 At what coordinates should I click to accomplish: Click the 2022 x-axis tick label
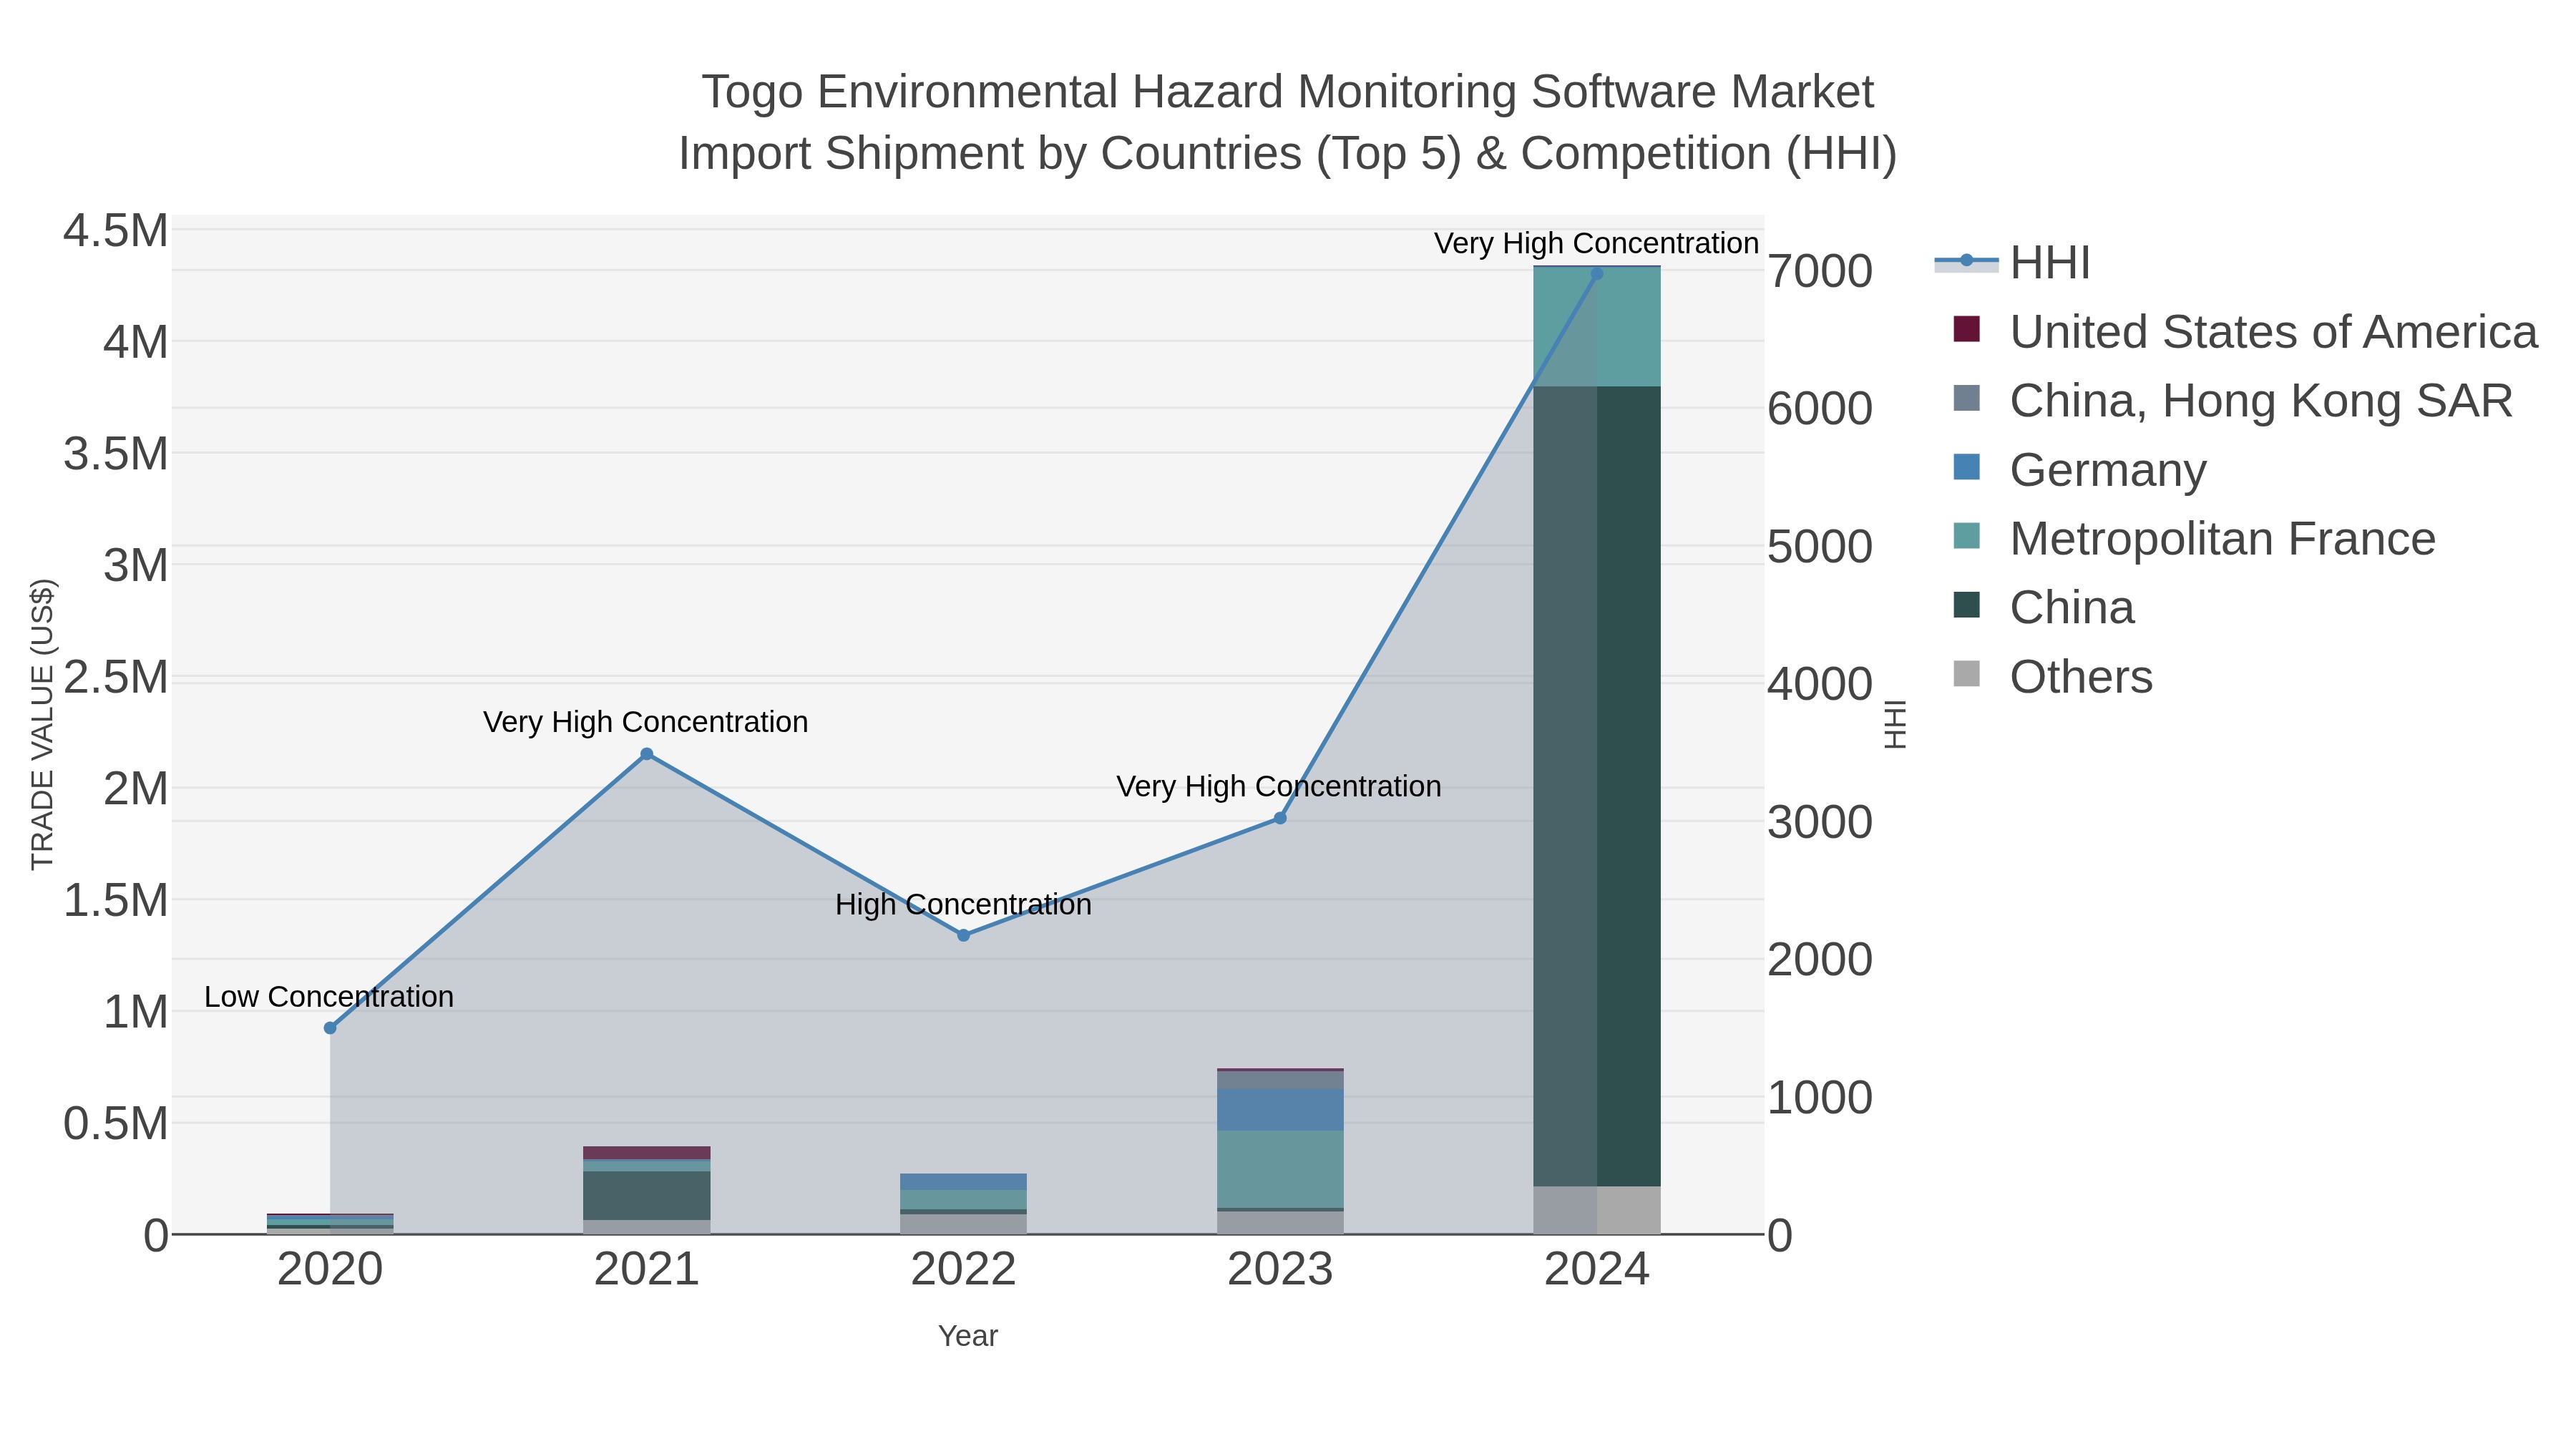[964, 1270]
